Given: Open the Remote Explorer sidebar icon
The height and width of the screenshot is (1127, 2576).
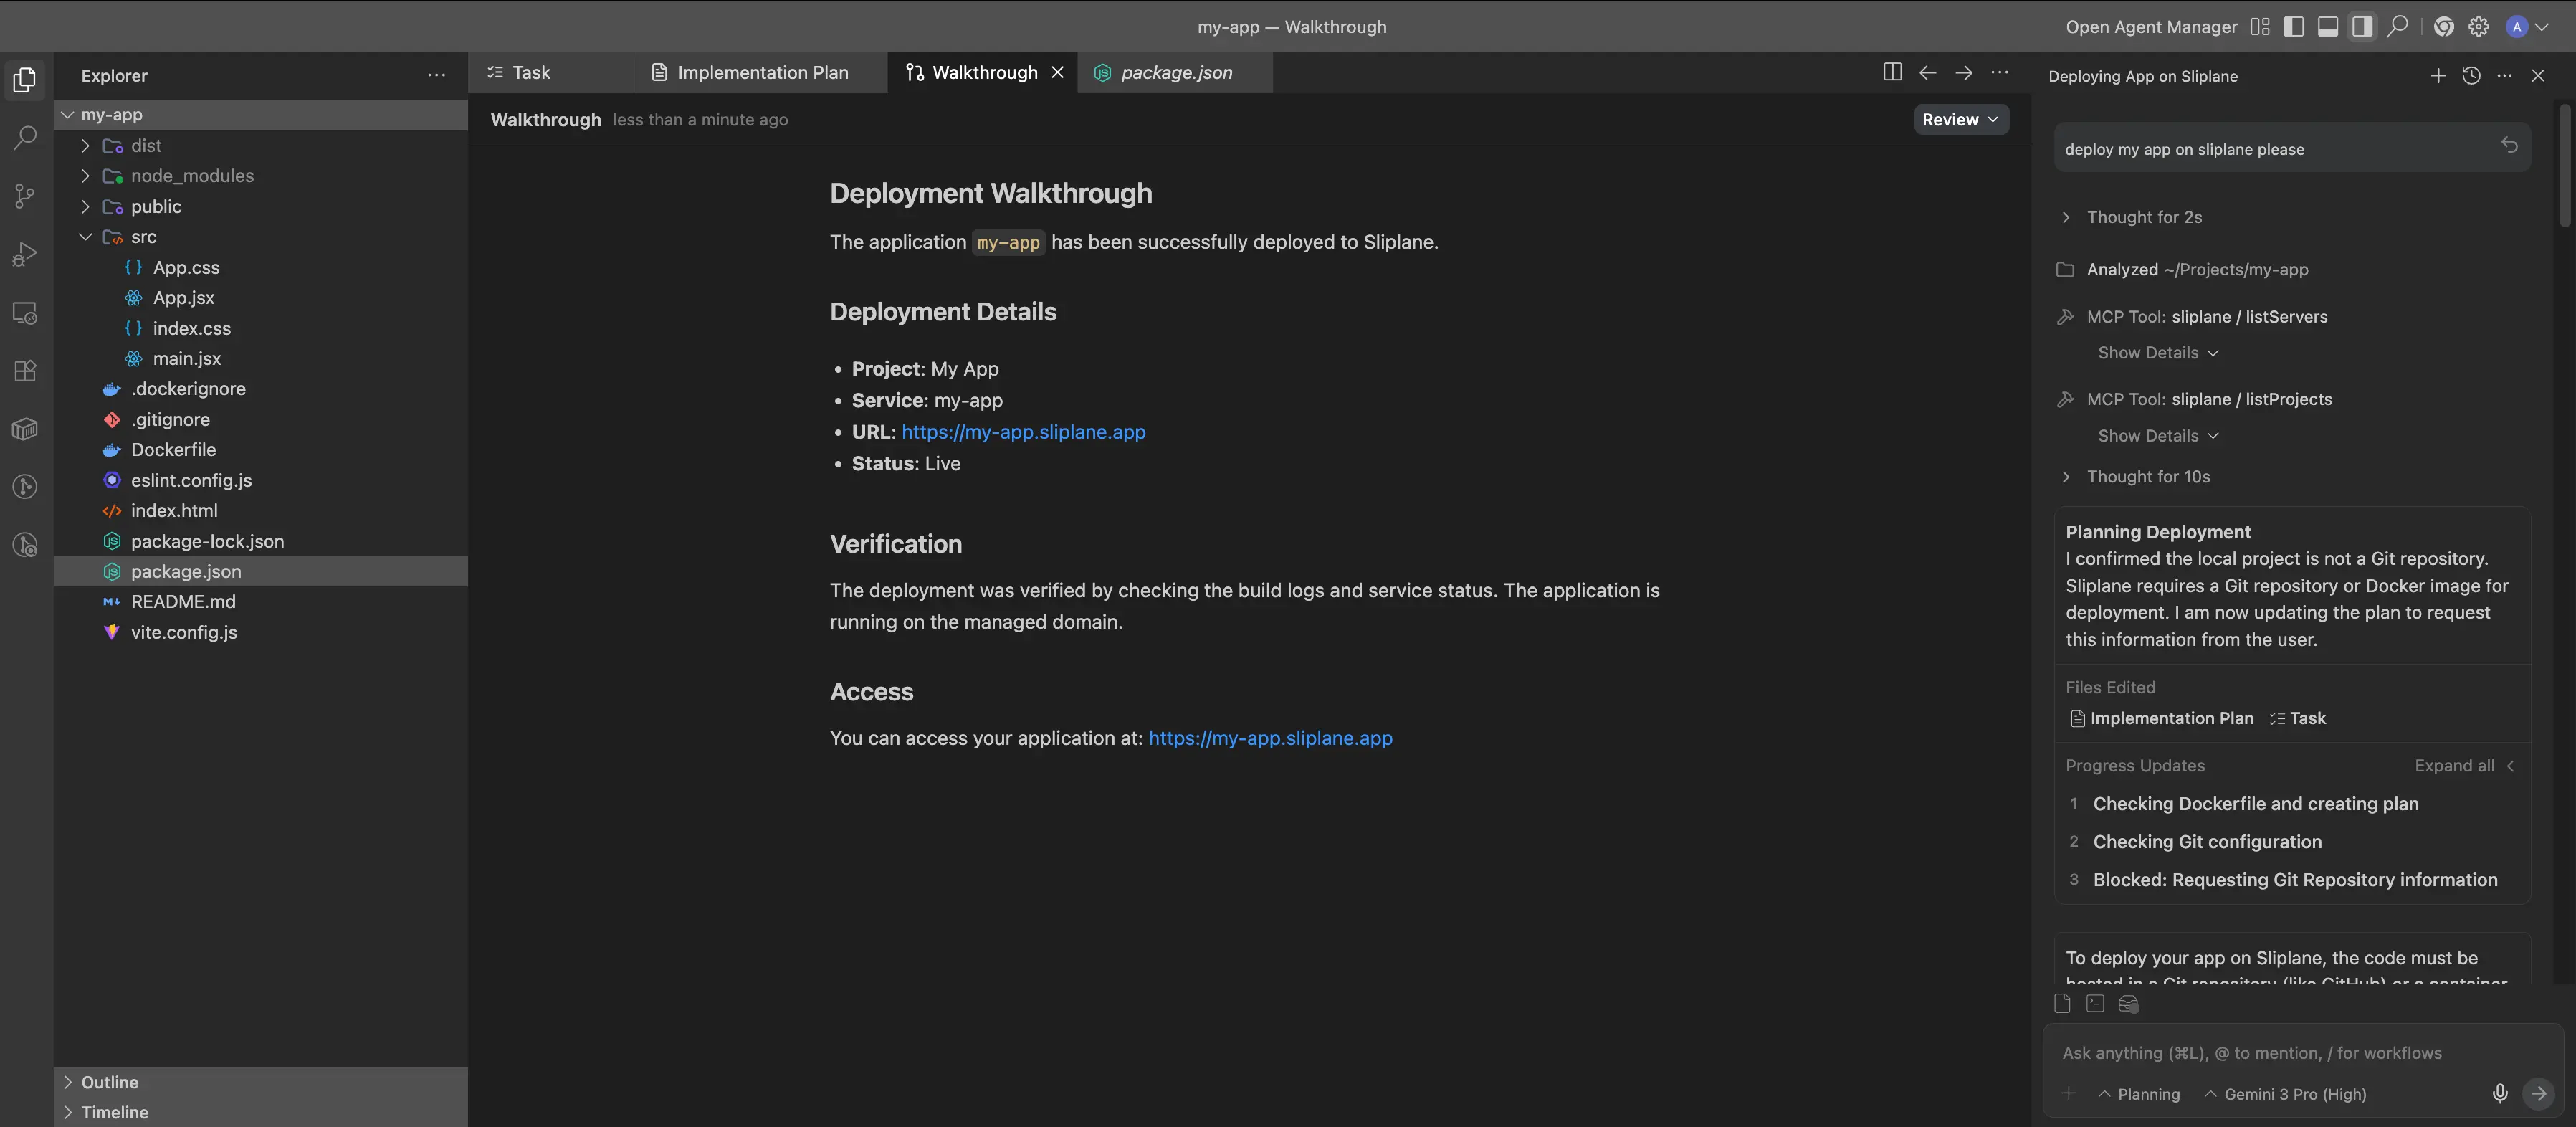Looking at the screenshot, I should click(25, 313).
